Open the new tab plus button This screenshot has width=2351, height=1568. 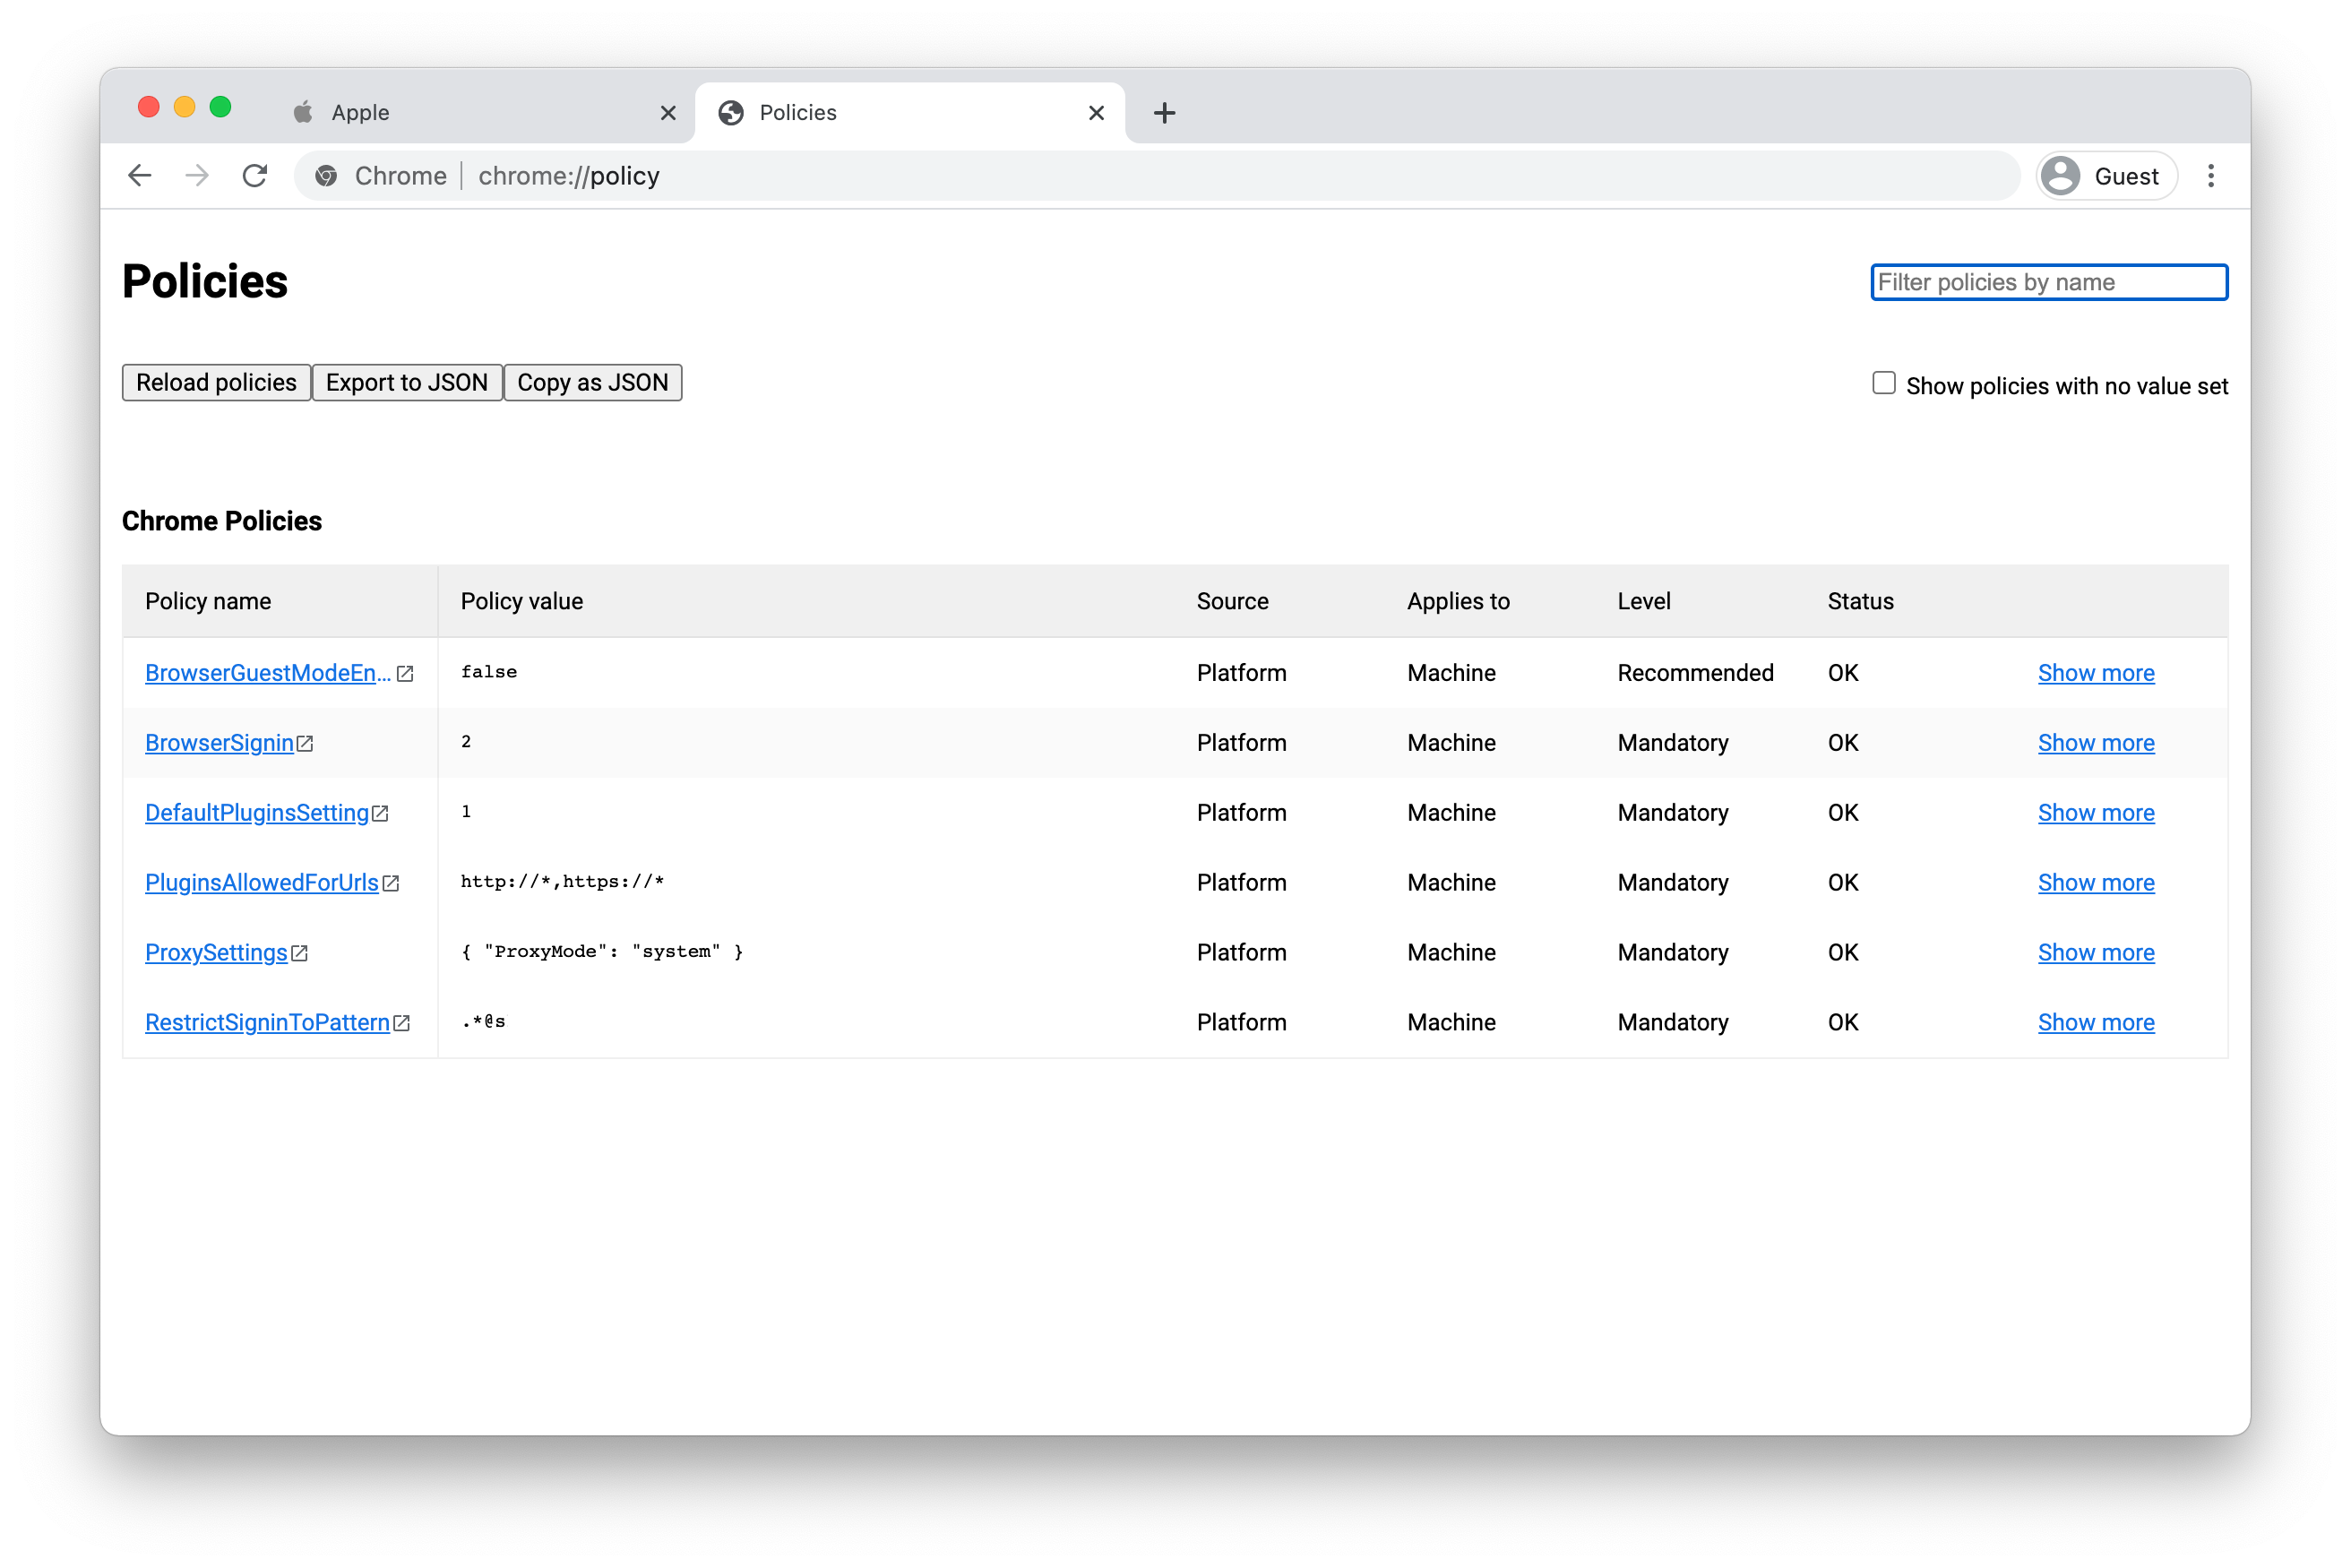tap(1164, 113)
